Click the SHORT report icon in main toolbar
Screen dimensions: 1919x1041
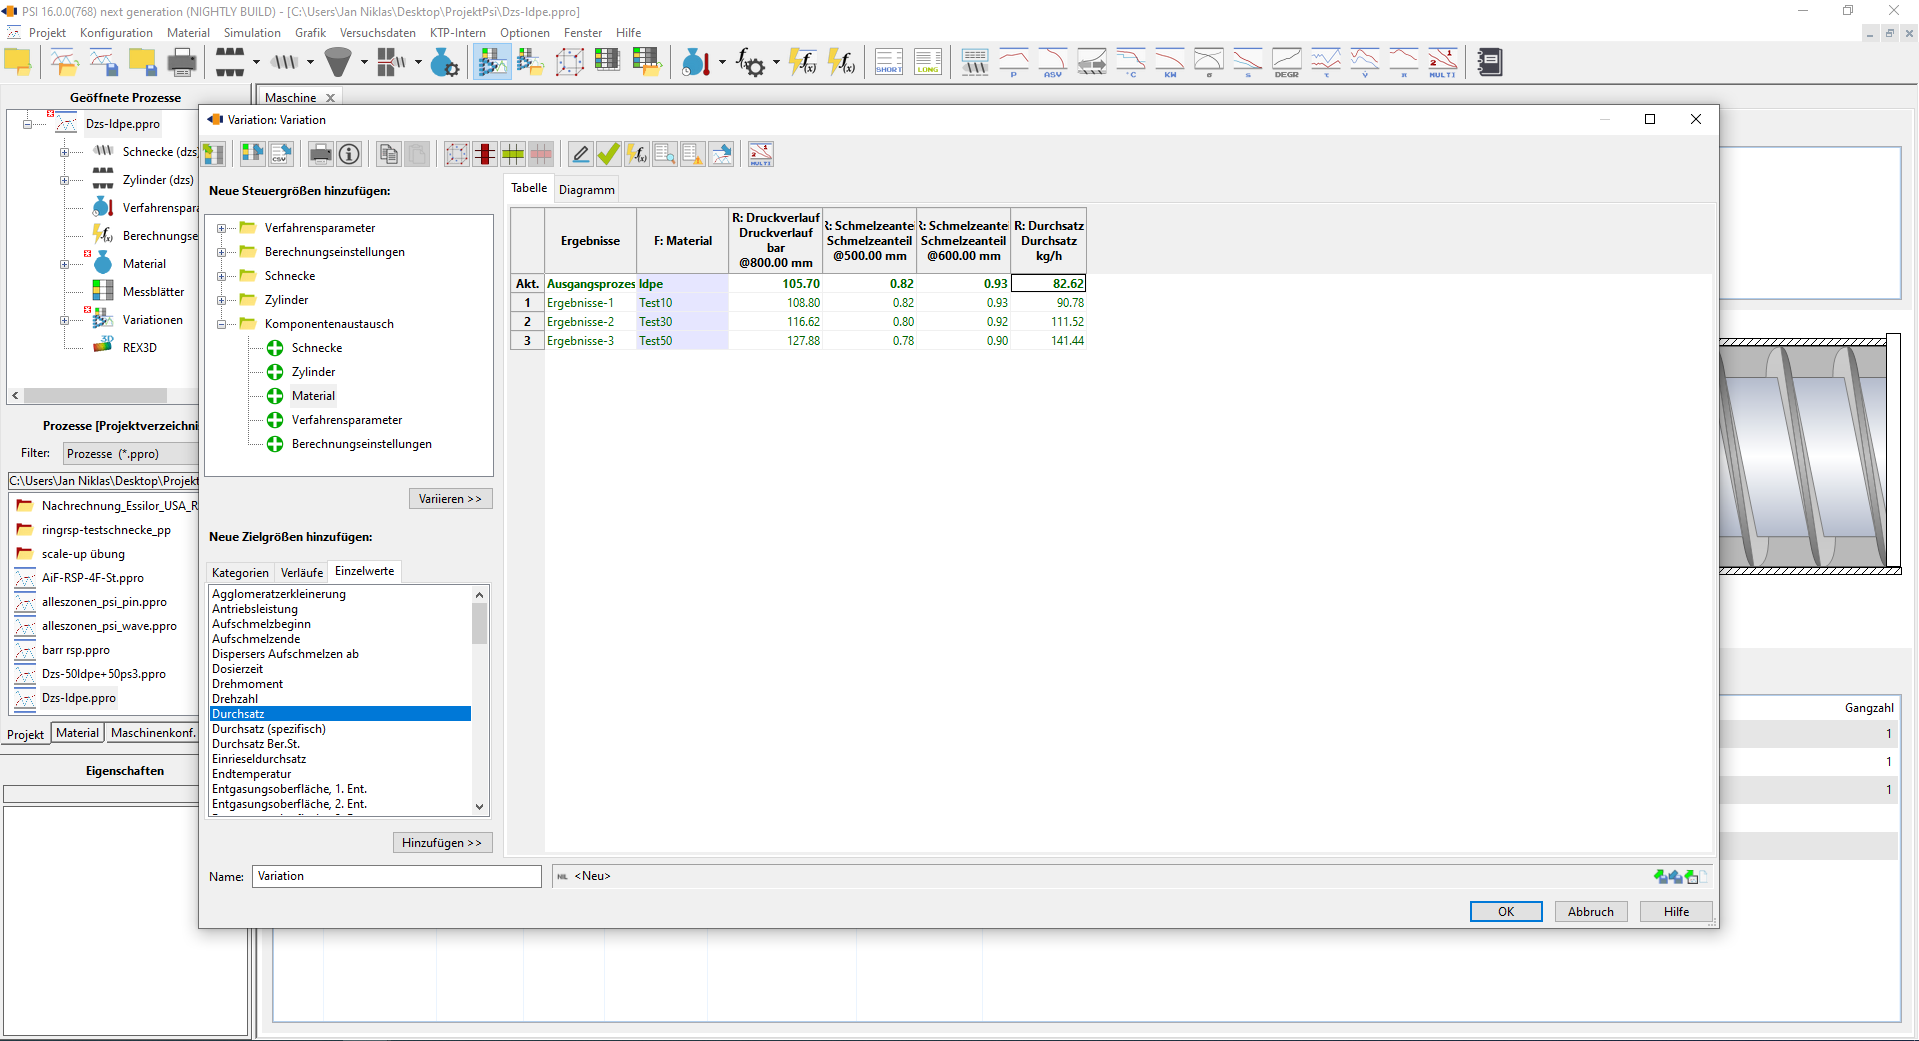click(889, 62)
